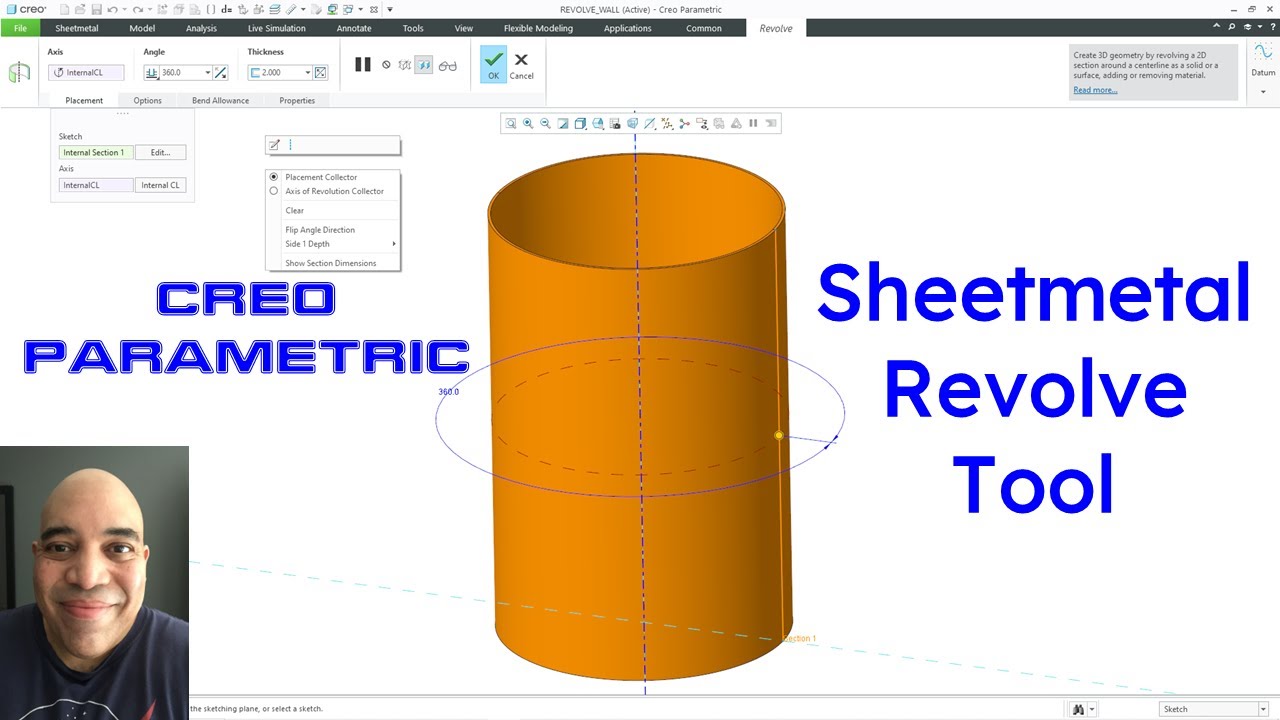This screenshot has height=720, width=1280.
Task: Open the Options panel tab
Action: 147,100
